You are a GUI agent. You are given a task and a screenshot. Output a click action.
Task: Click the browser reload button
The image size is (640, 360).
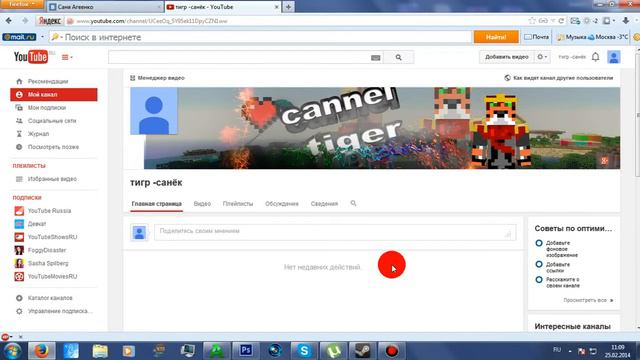561,21
